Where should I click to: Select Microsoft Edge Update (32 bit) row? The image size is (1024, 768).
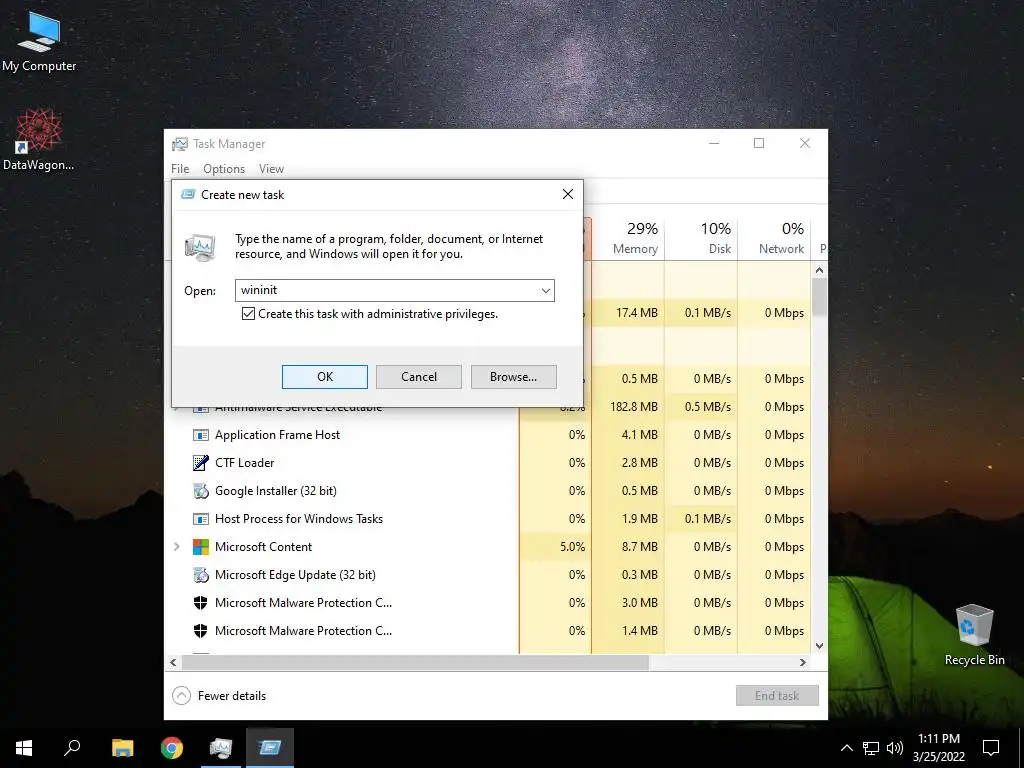488,575
